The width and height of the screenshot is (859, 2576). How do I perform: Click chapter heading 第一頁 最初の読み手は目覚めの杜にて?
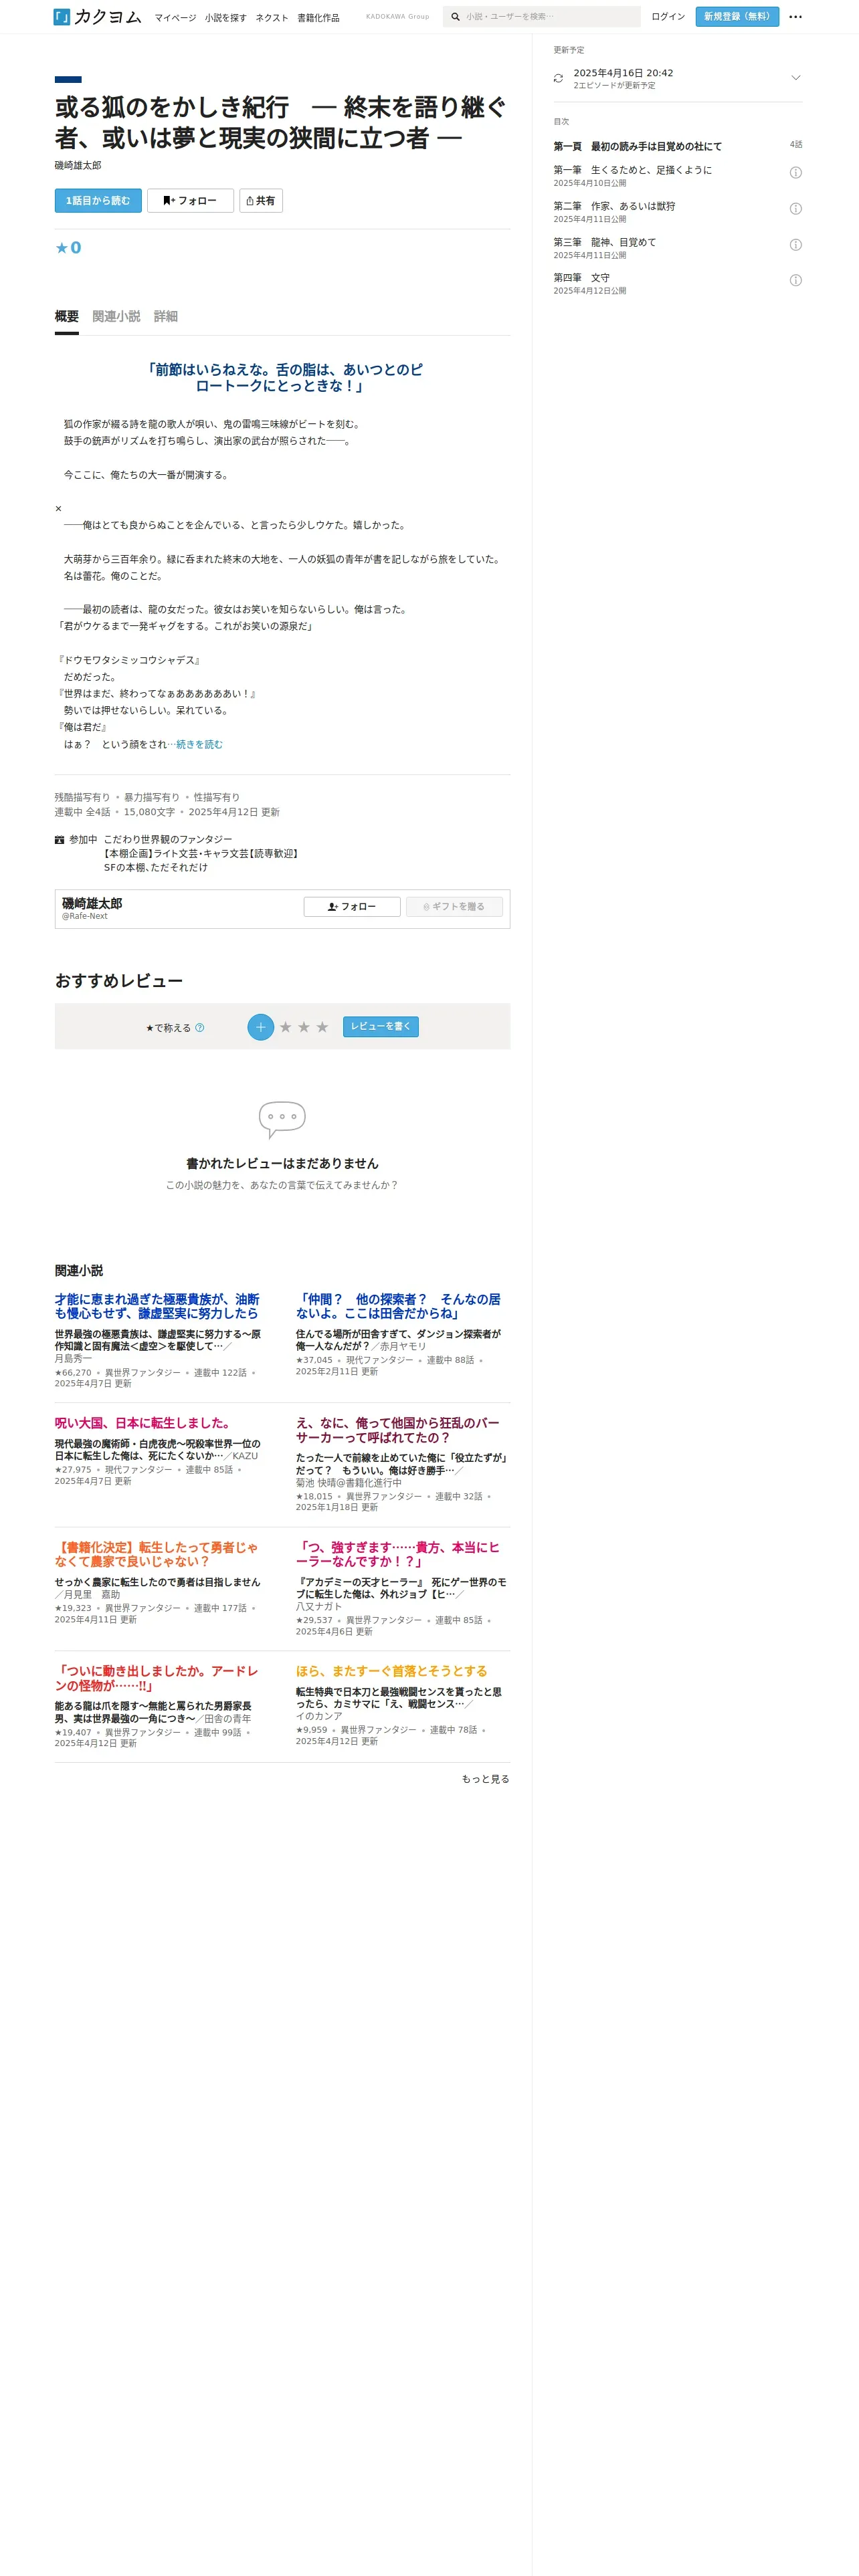click(637, 147)
